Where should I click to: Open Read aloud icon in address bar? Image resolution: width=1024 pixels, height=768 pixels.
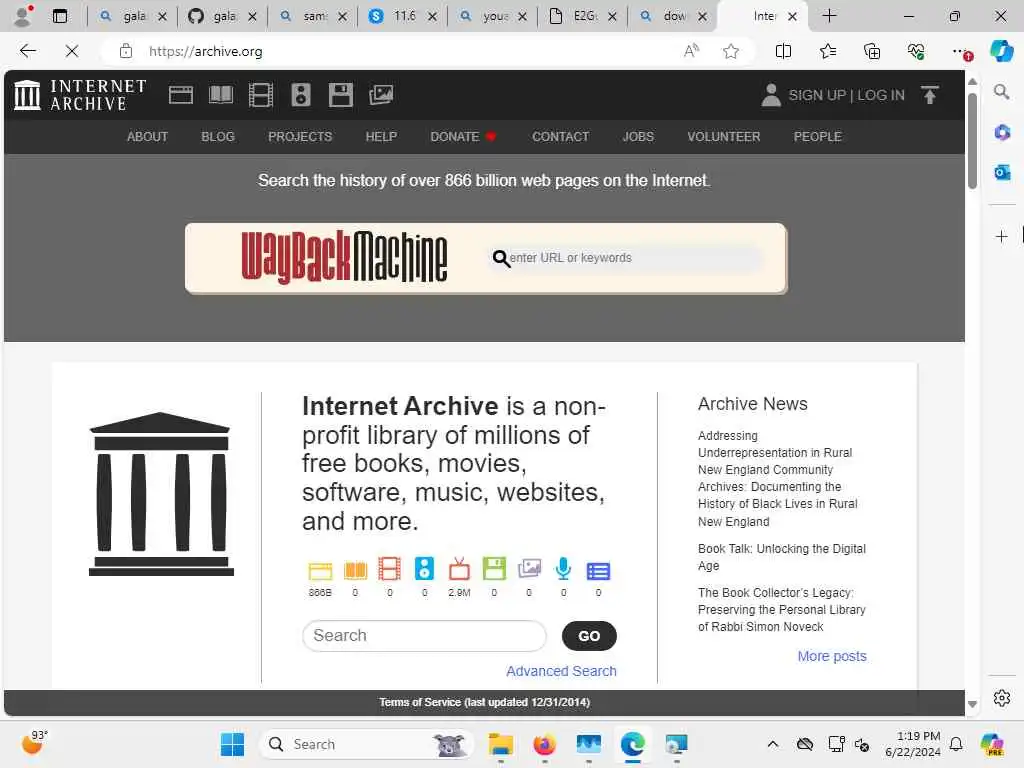click(x=691, y=51)
